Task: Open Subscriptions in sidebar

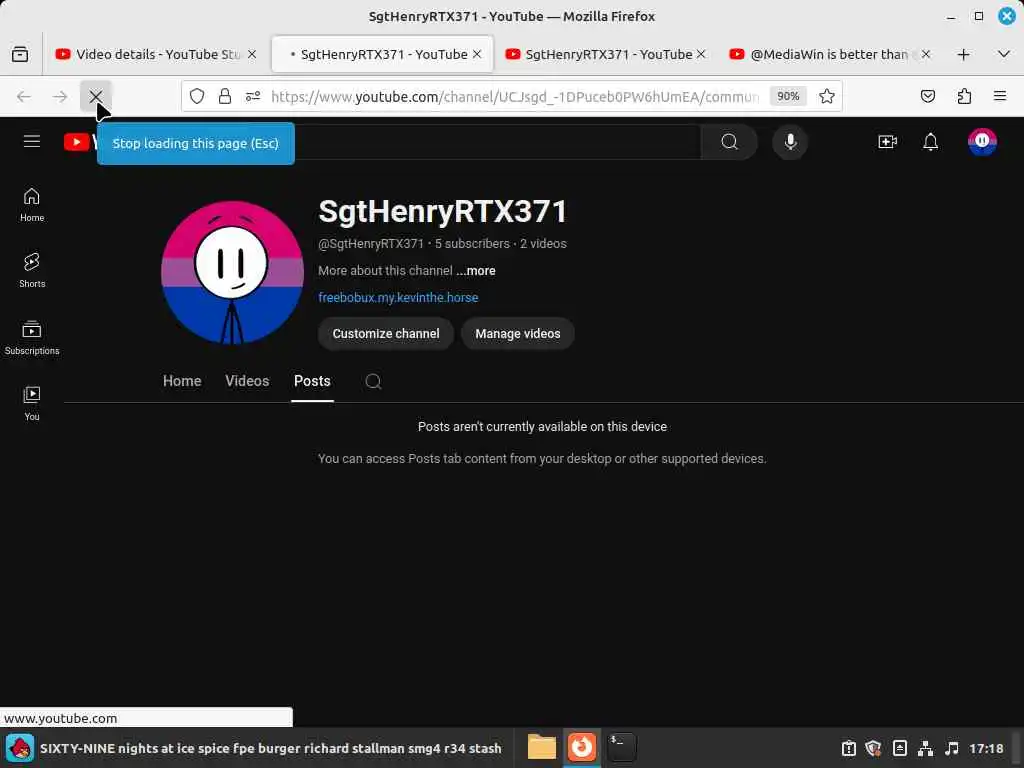Action: (x=32, y=338)
